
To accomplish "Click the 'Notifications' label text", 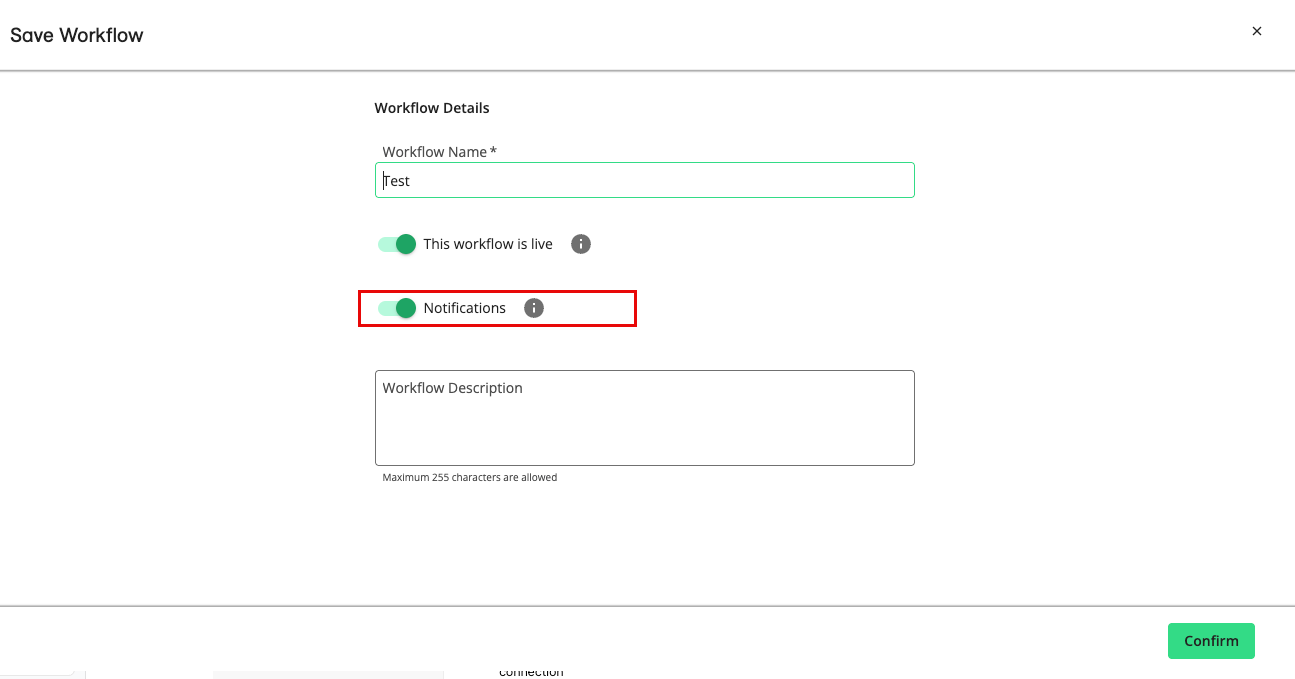I will (465, 308).
